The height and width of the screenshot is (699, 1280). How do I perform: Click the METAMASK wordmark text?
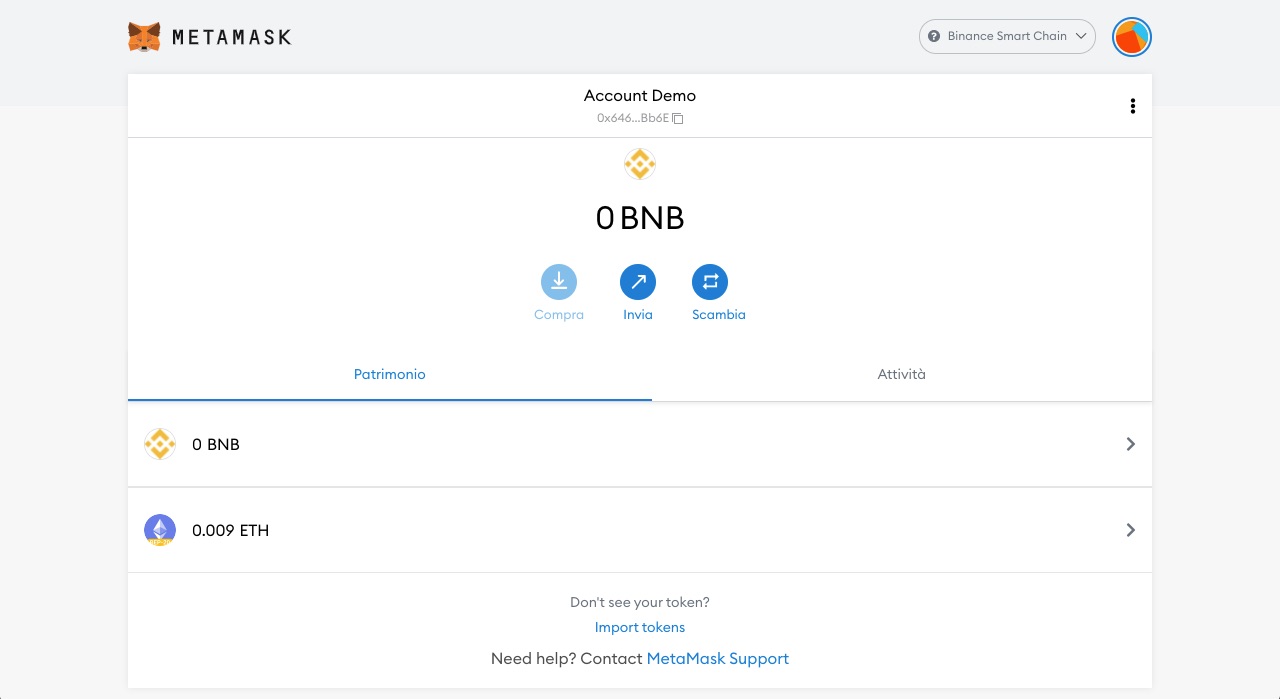(232, 38)
